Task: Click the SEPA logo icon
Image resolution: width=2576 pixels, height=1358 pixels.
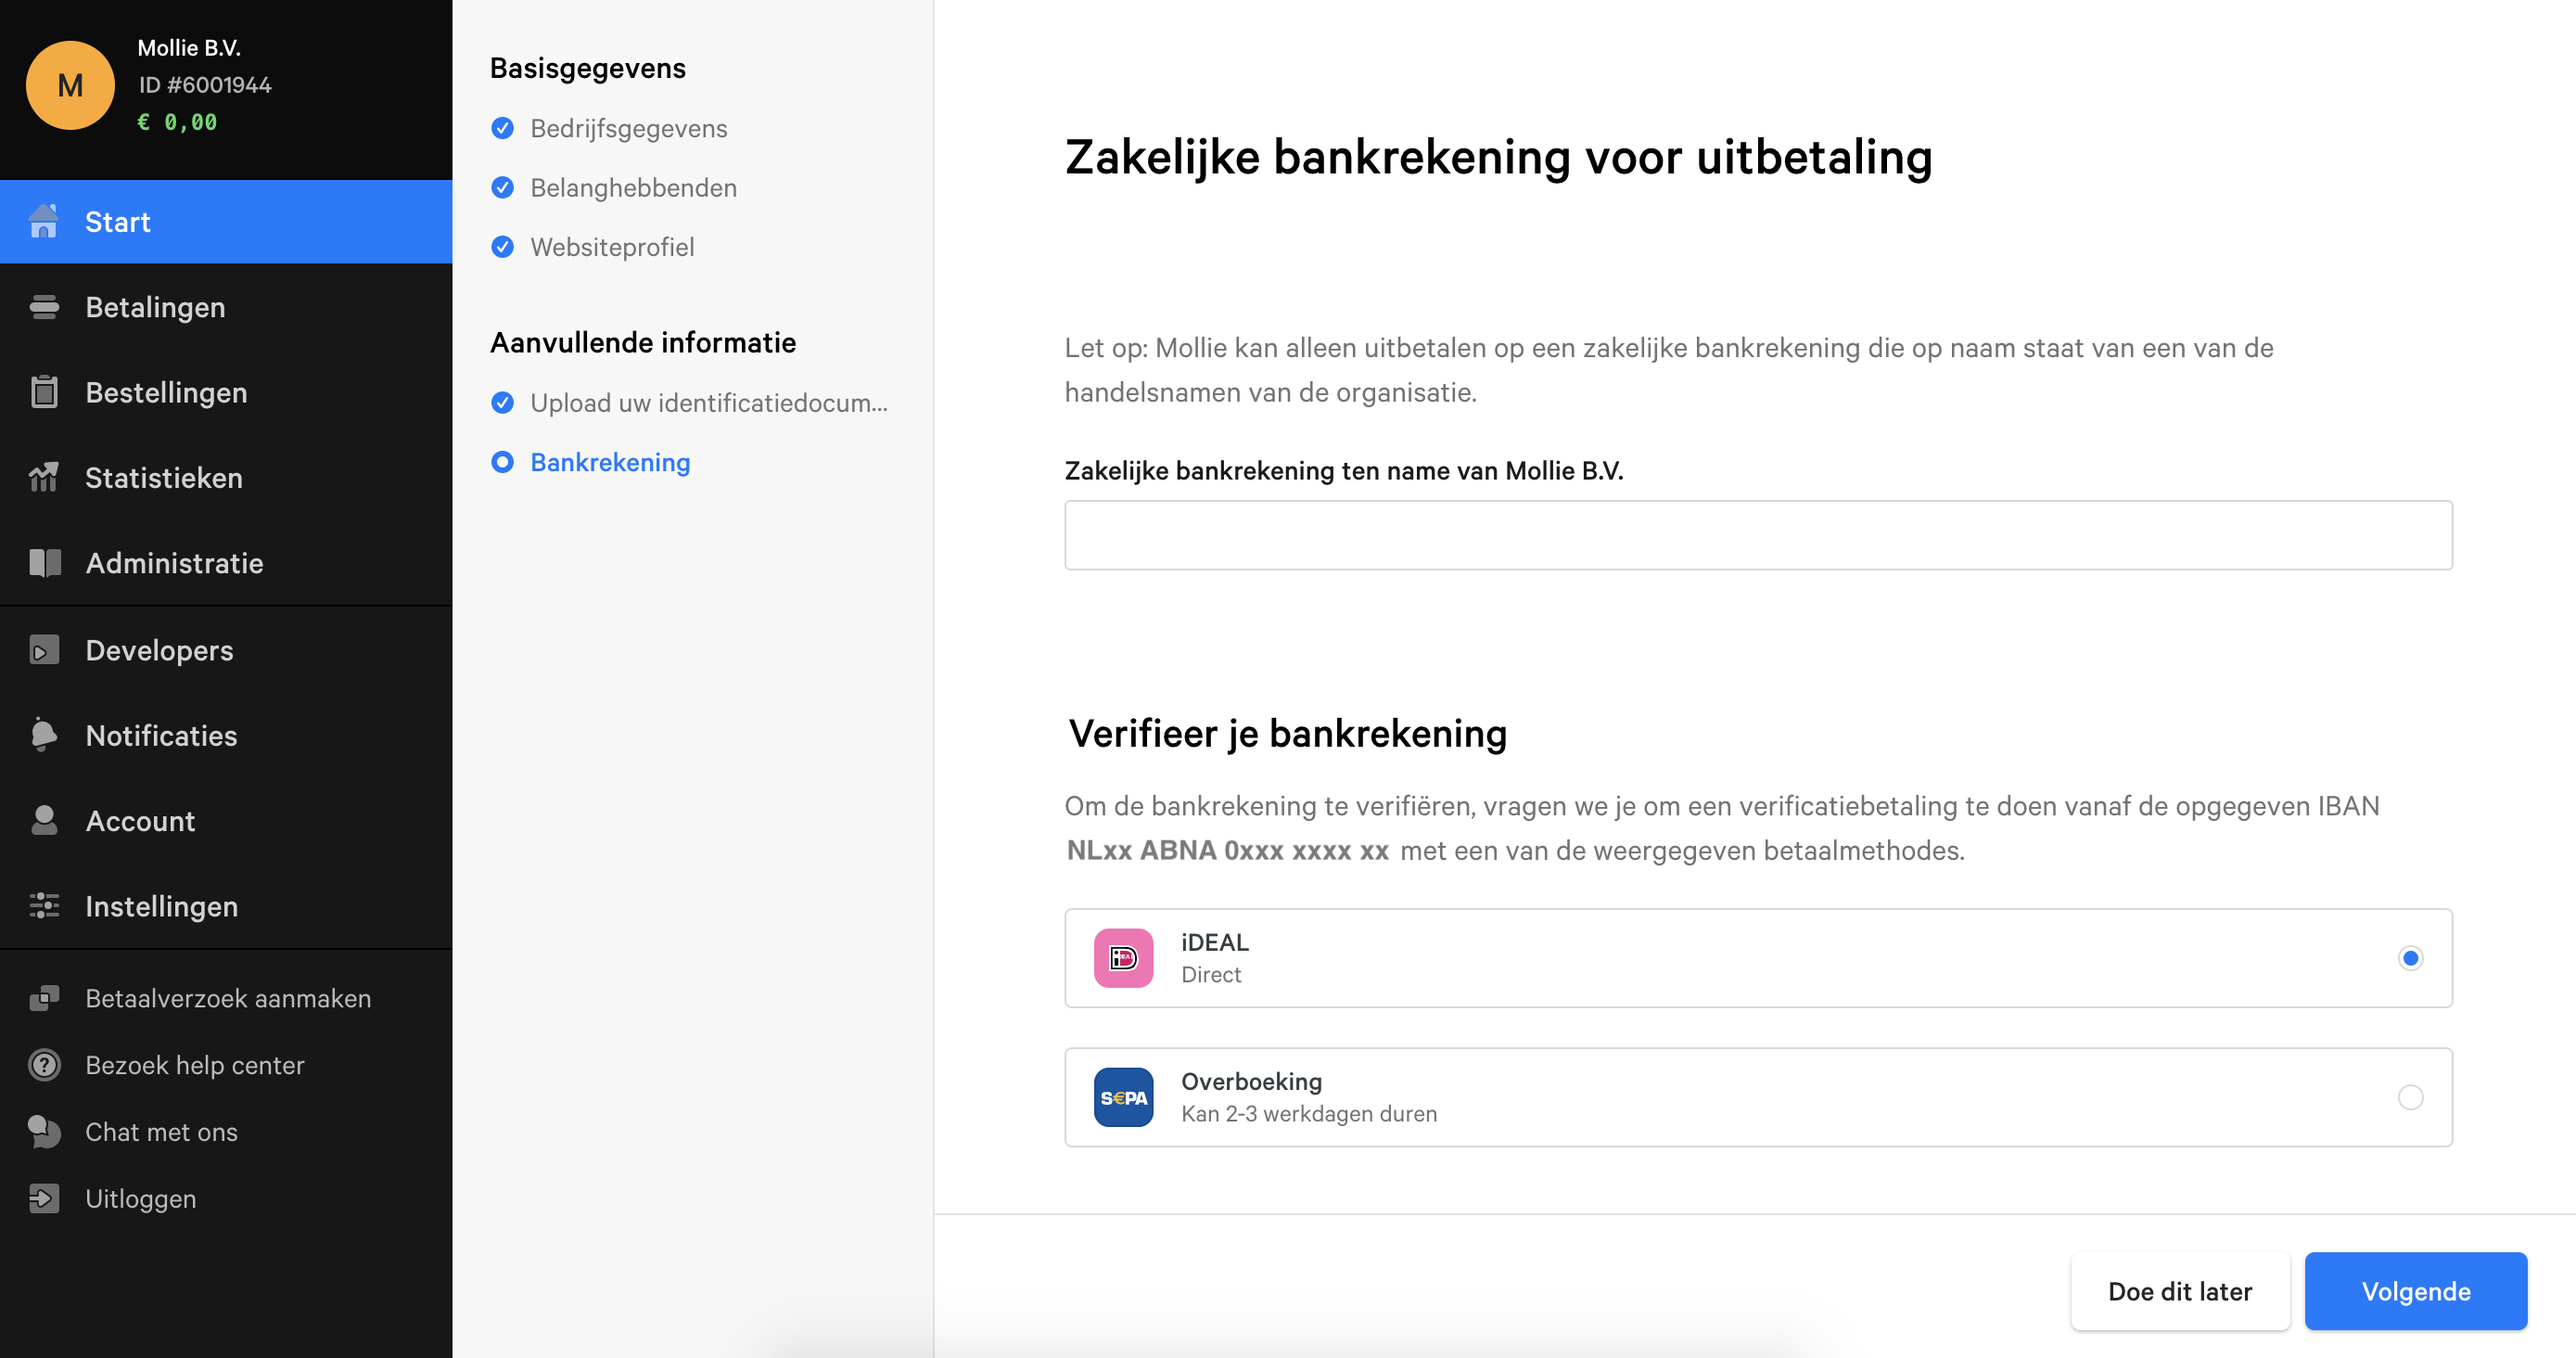Action: pos(1123,1097)
